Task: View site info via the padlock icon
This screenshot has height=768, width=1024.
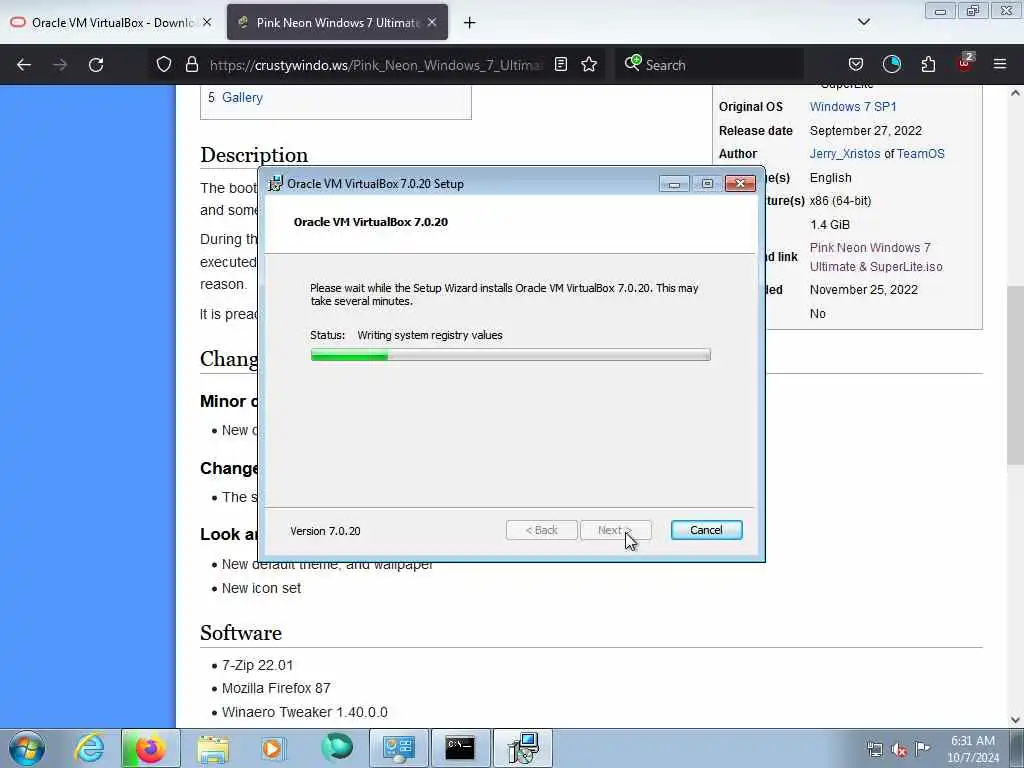Action: coord(191,64)
